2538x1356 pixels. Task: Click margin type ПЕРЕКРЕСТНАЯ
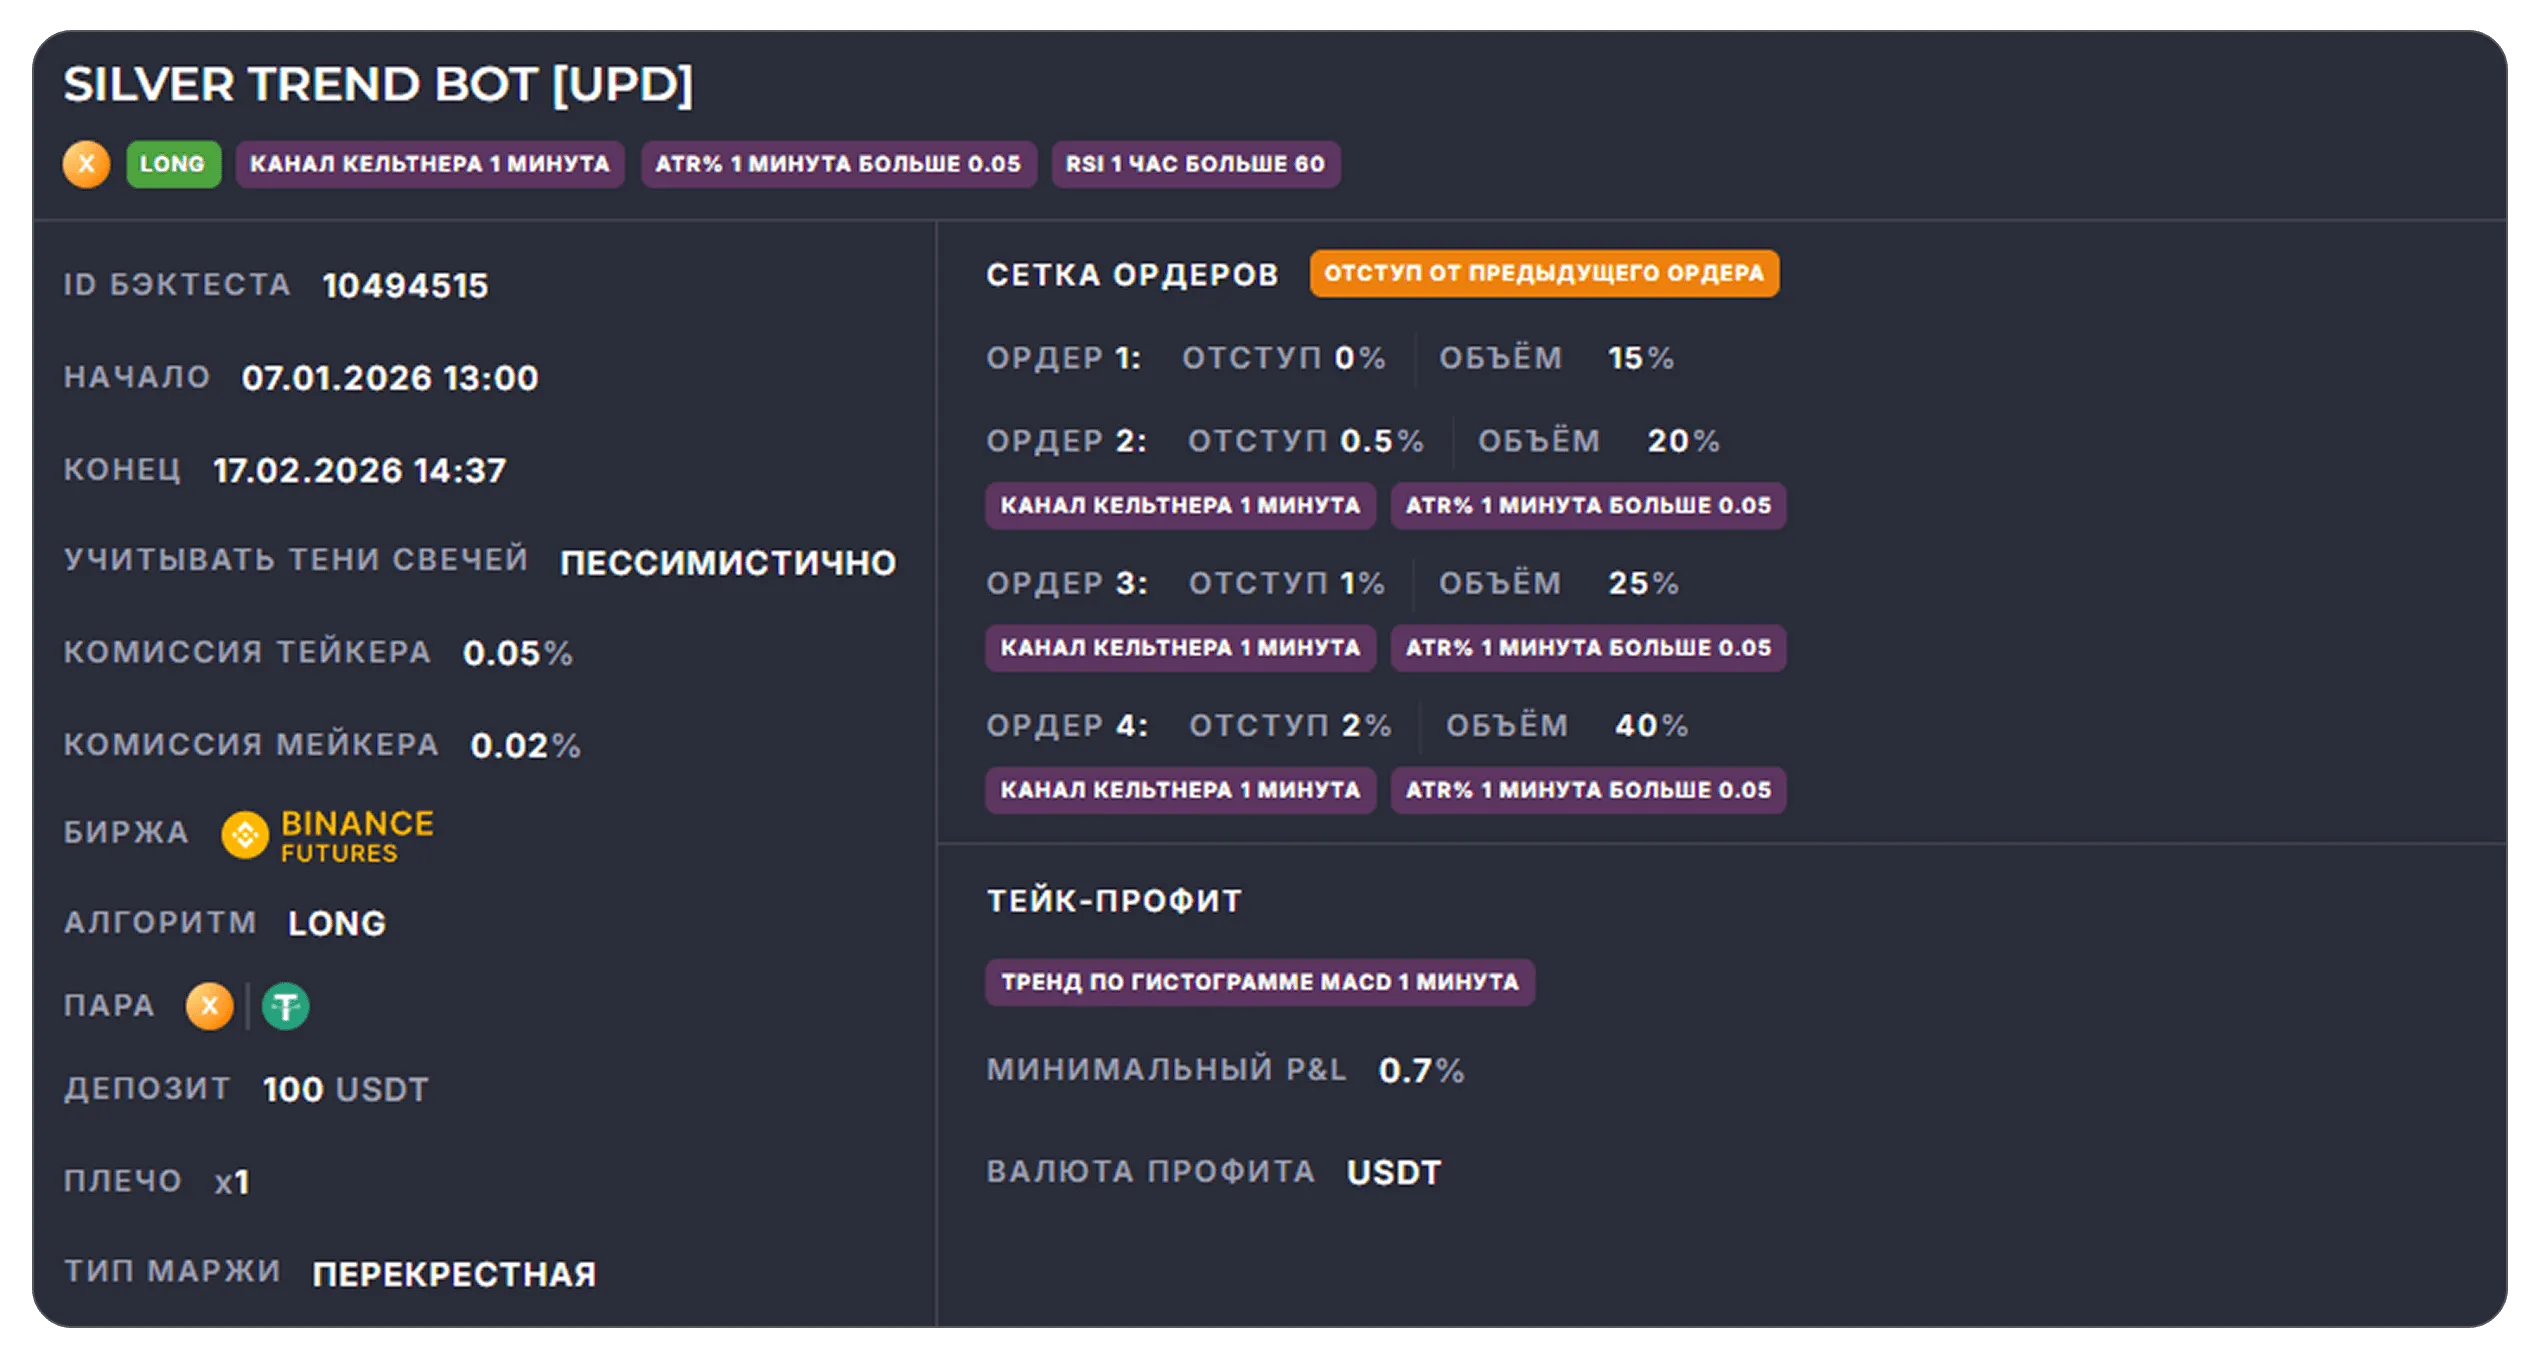(x=454, y=1274)
